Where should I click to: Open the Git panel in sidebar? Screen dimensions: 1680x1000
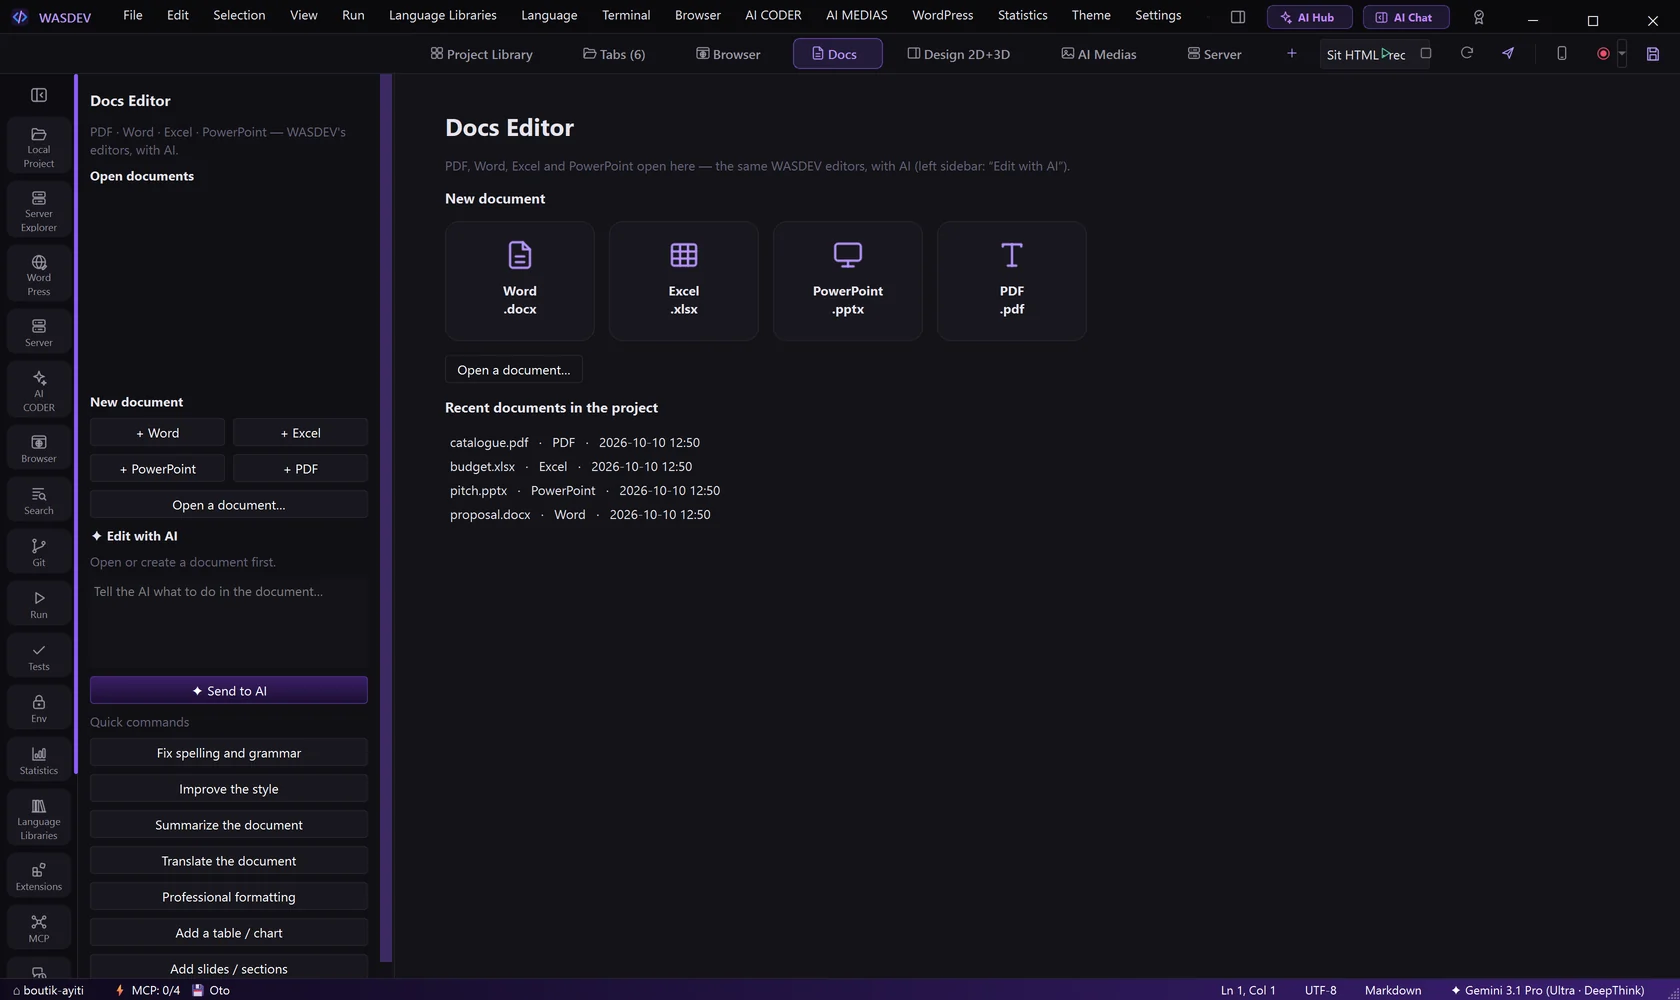point(39,552)
